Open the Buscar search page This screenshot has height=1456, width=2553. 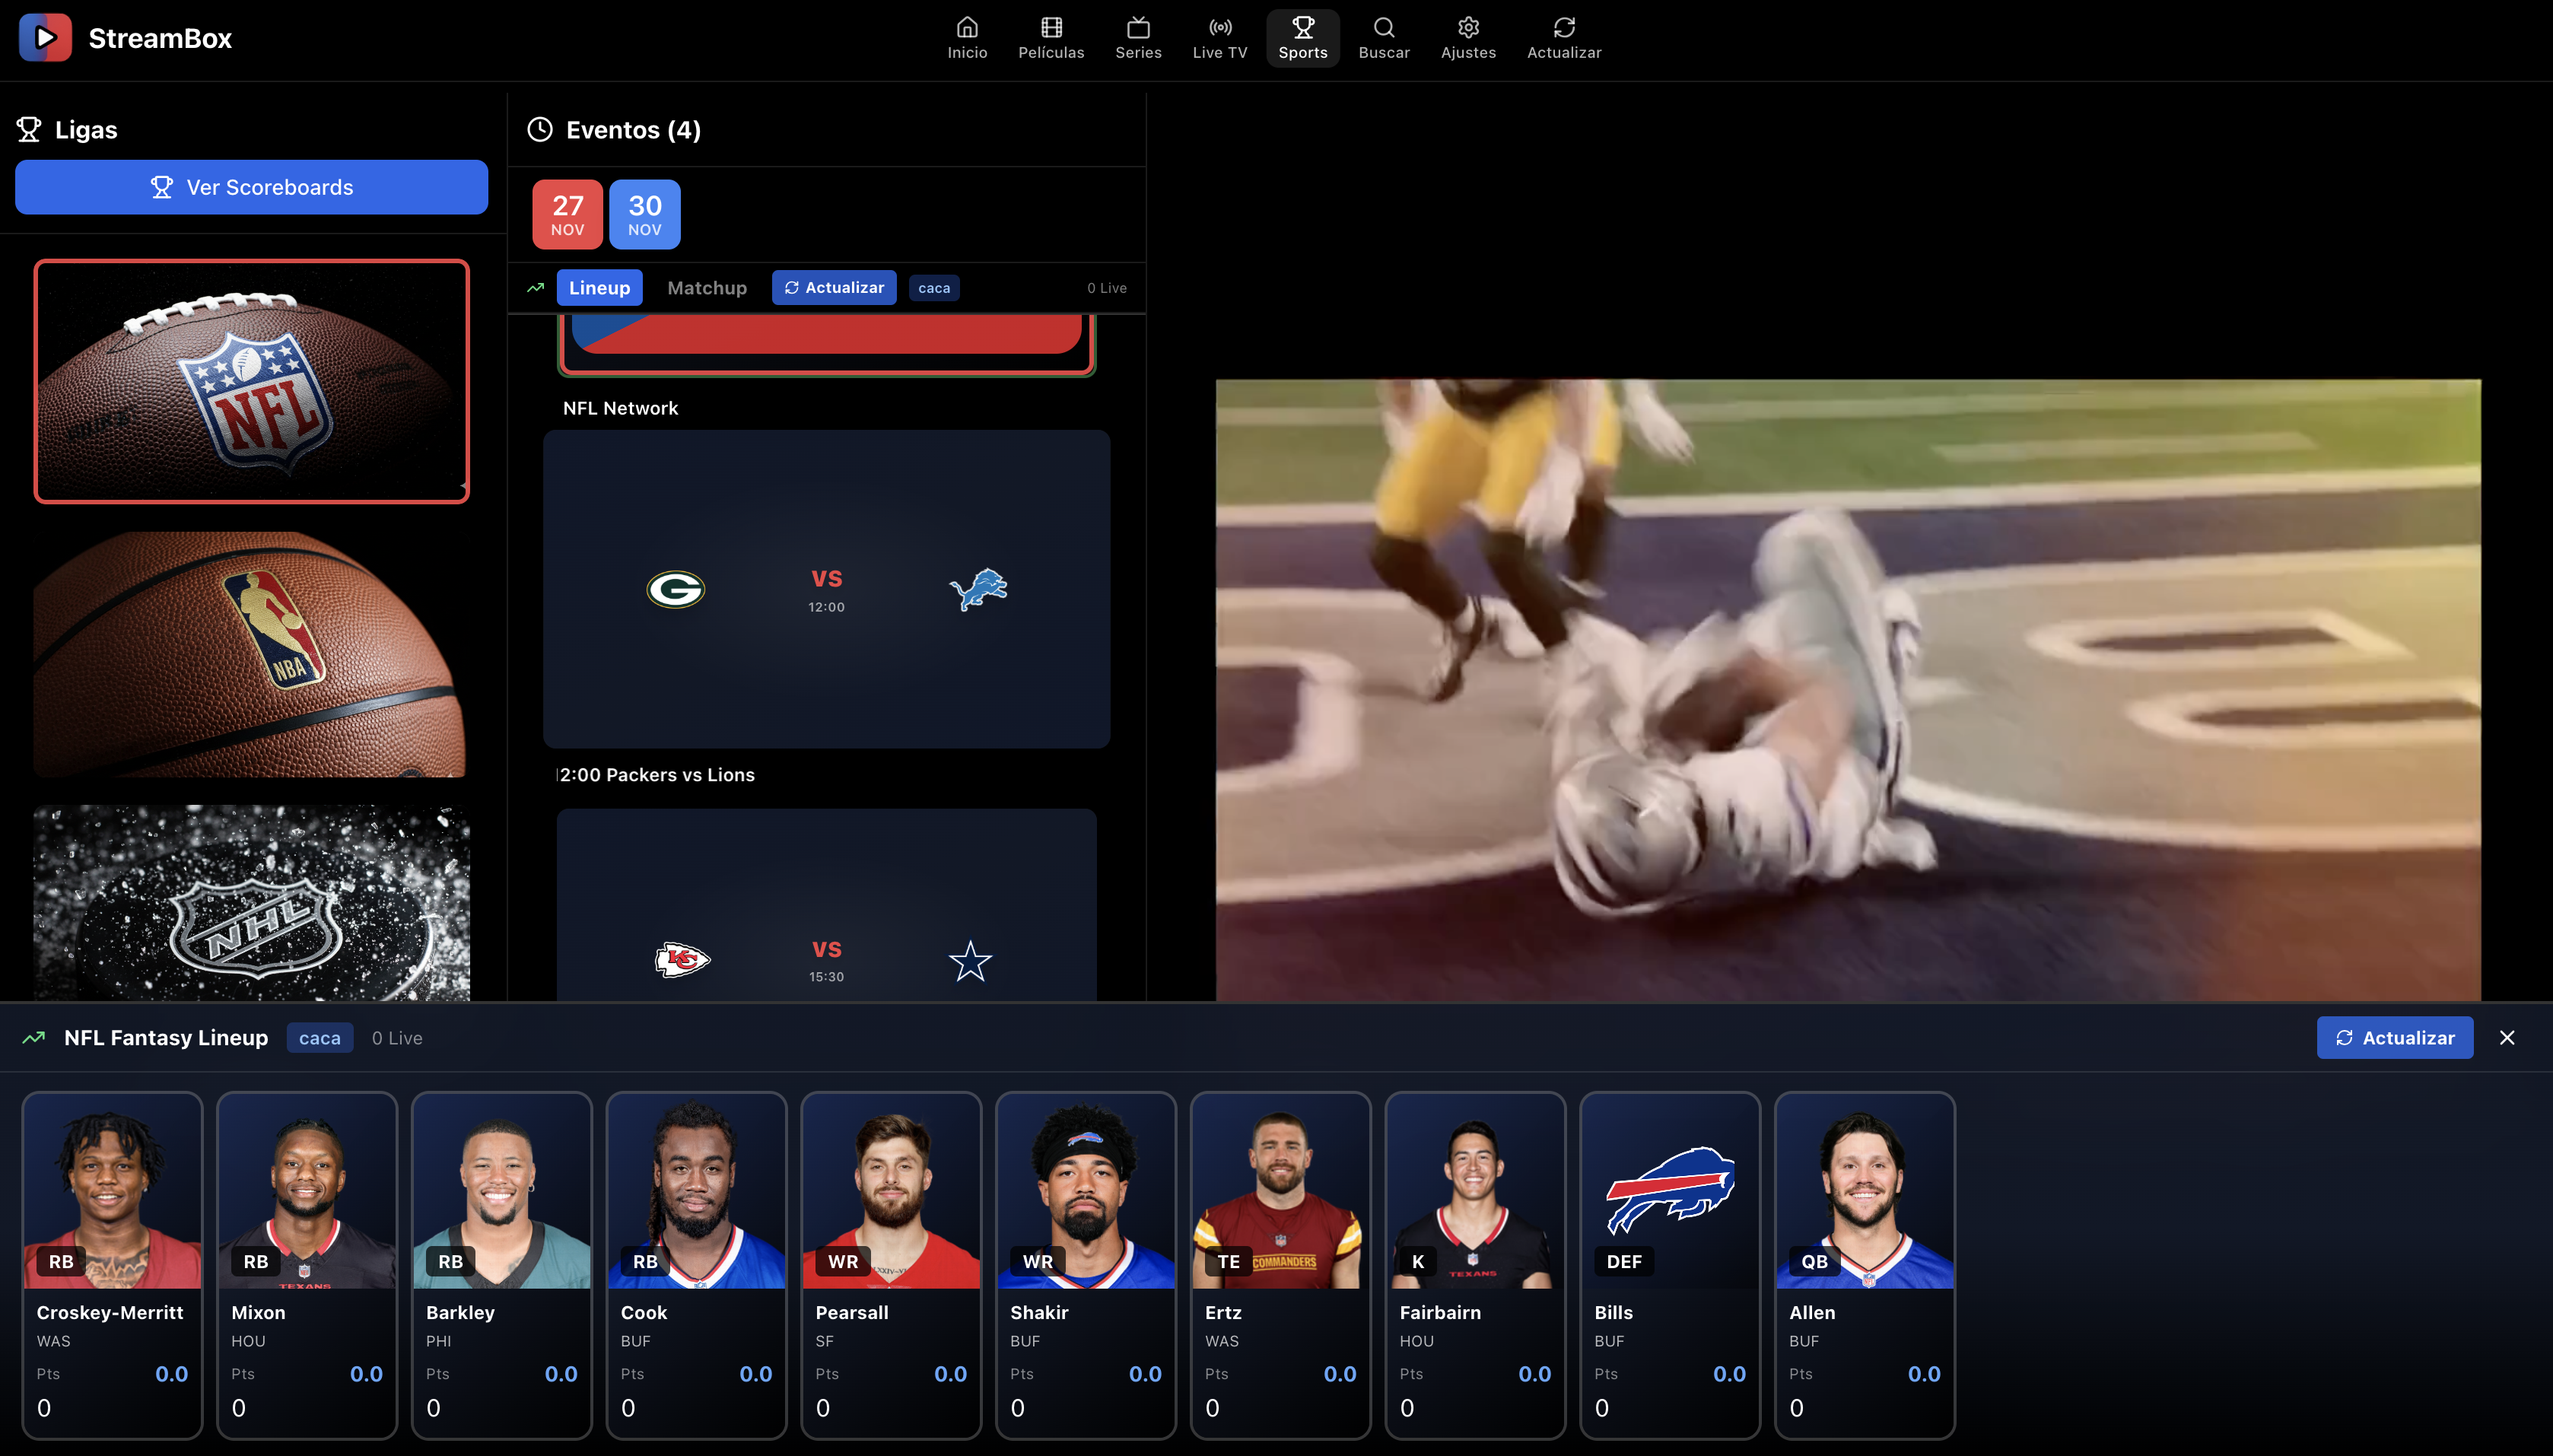click(1383, 38)
